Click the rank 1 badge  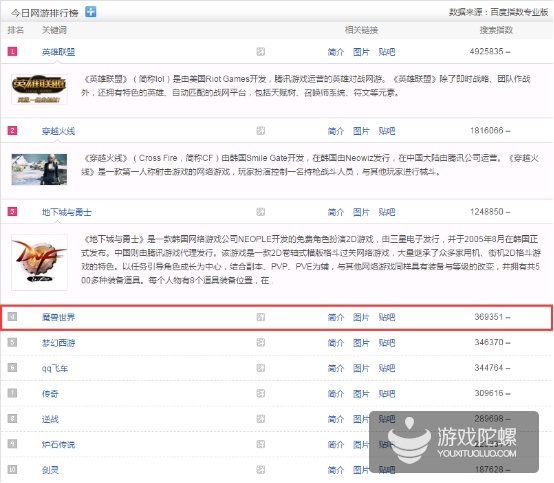(12, 52)
